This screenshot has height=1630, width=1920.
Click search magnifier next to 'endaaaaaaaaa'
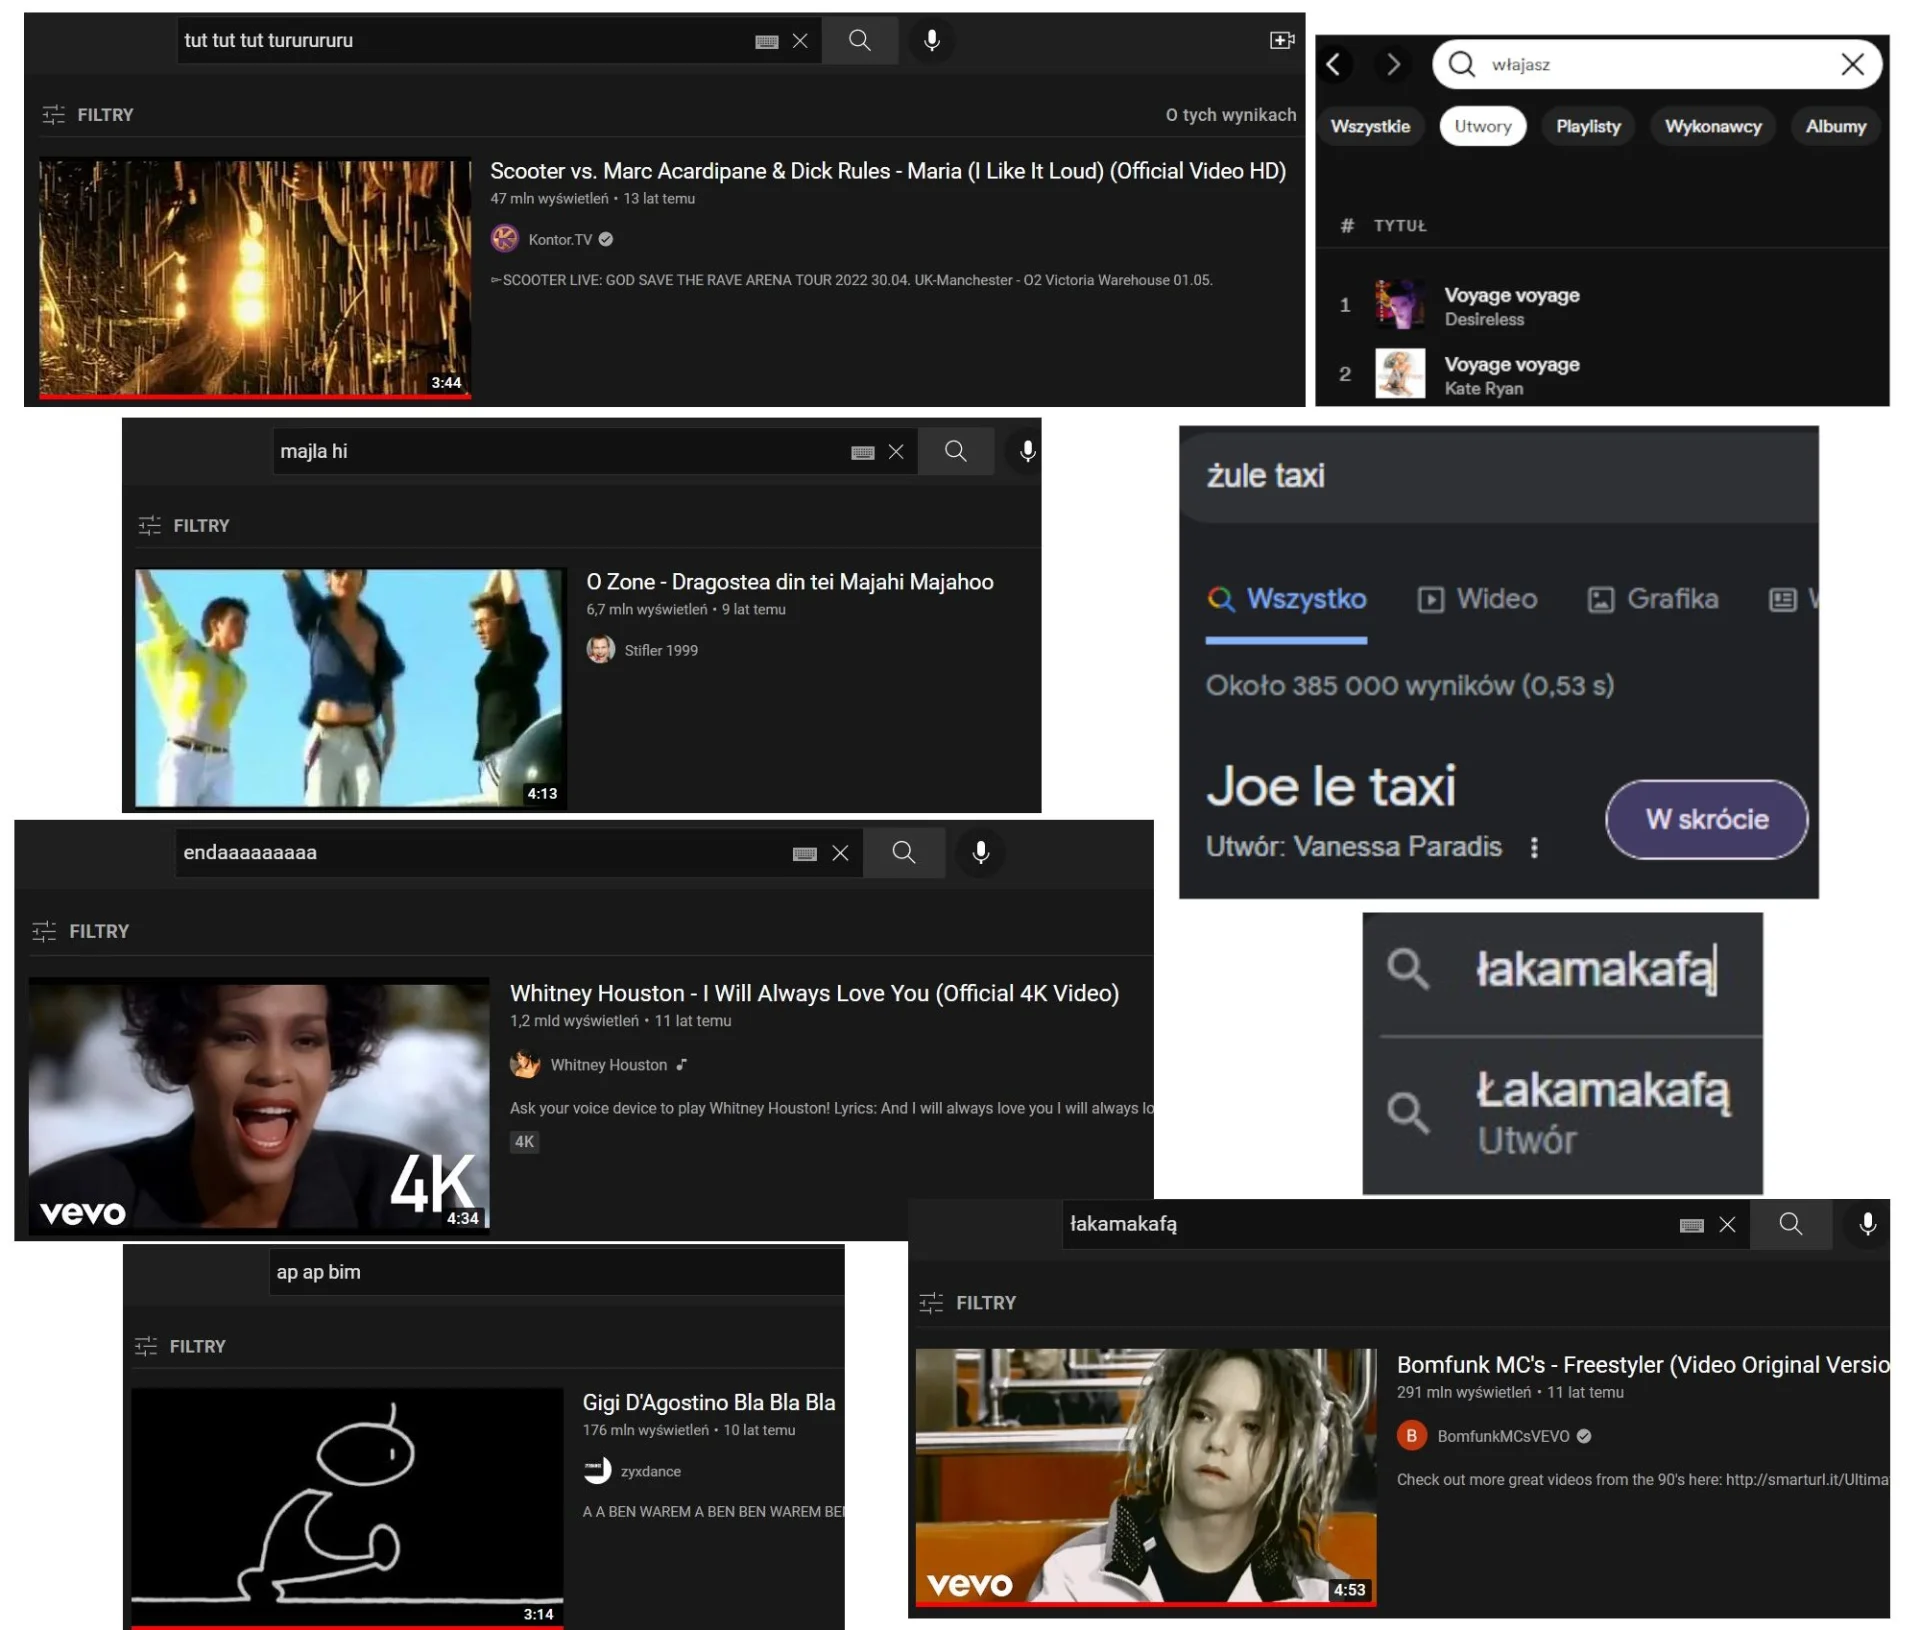coord(903,852)
